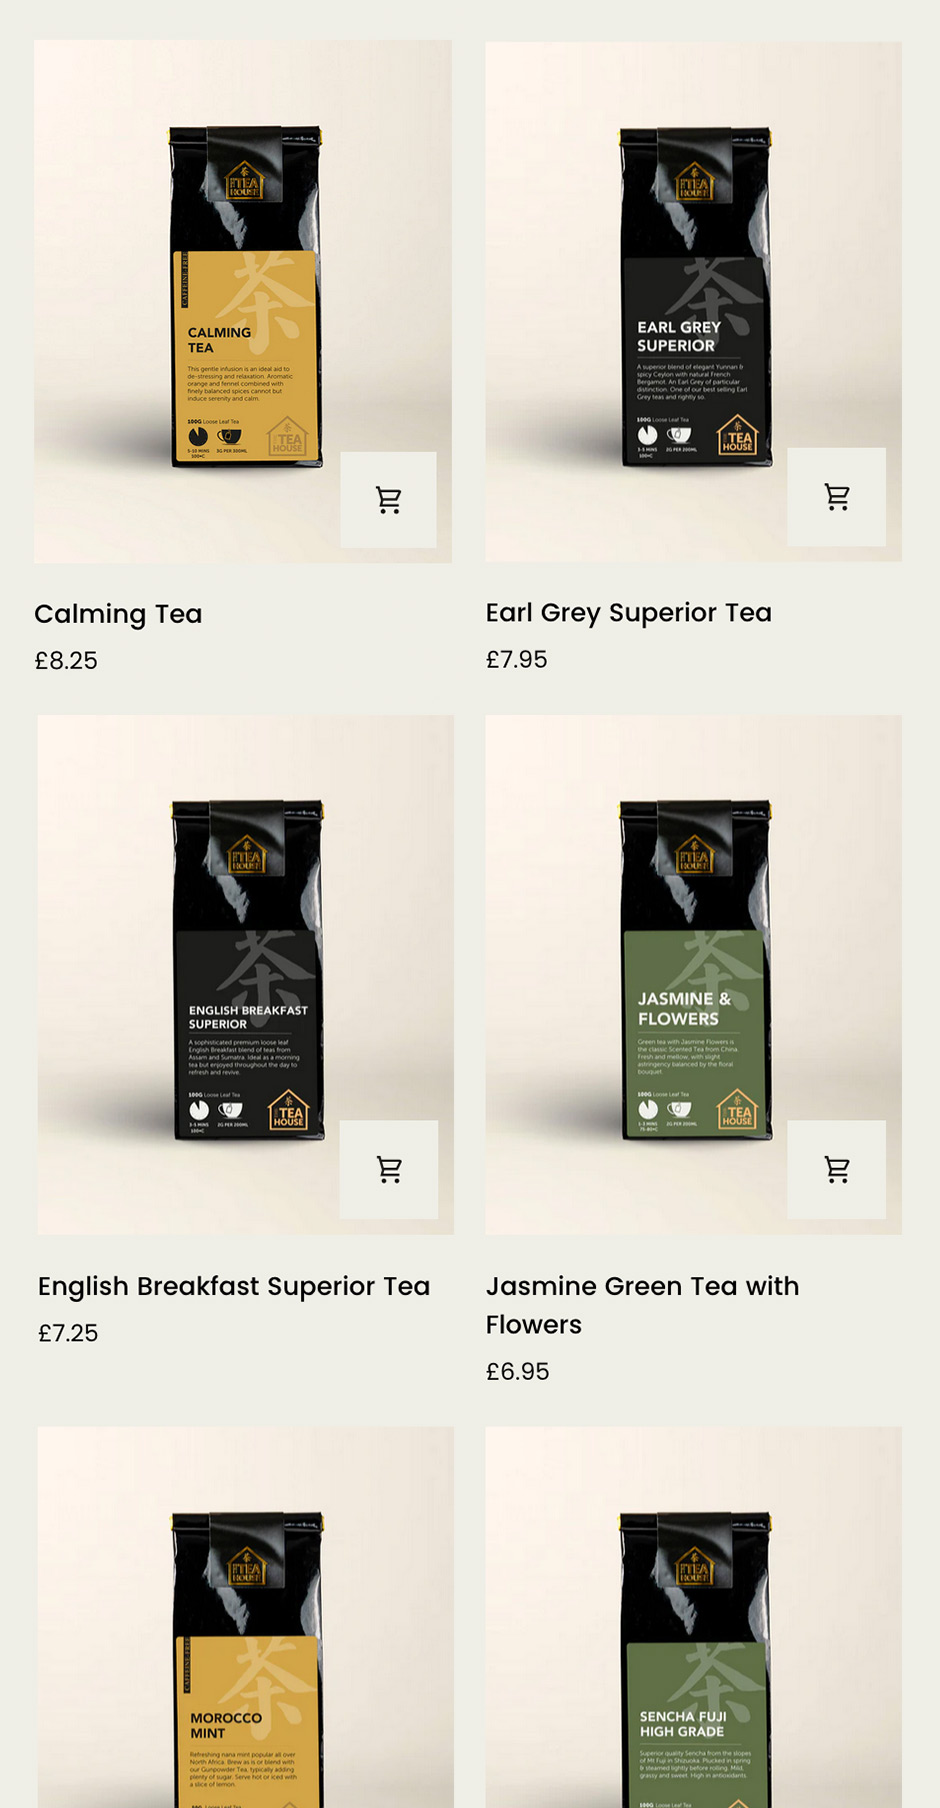The width and height of the screenshot is (940, 1808).
Task: Add Calming Tea to cart
Action: 388,500
